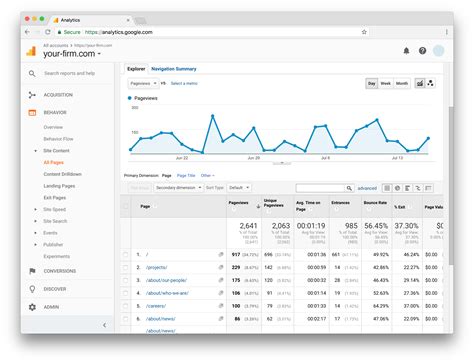Select the Performance bar view icon
The image size is (474, 363).
[407, 188]
